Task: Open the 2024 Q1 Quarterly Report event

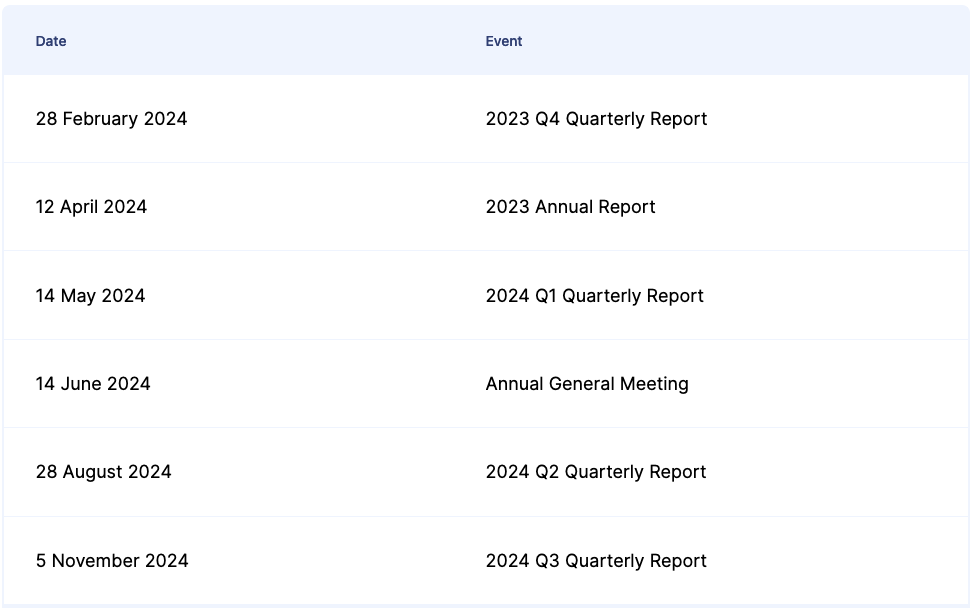Action: (x=594, y=296)
